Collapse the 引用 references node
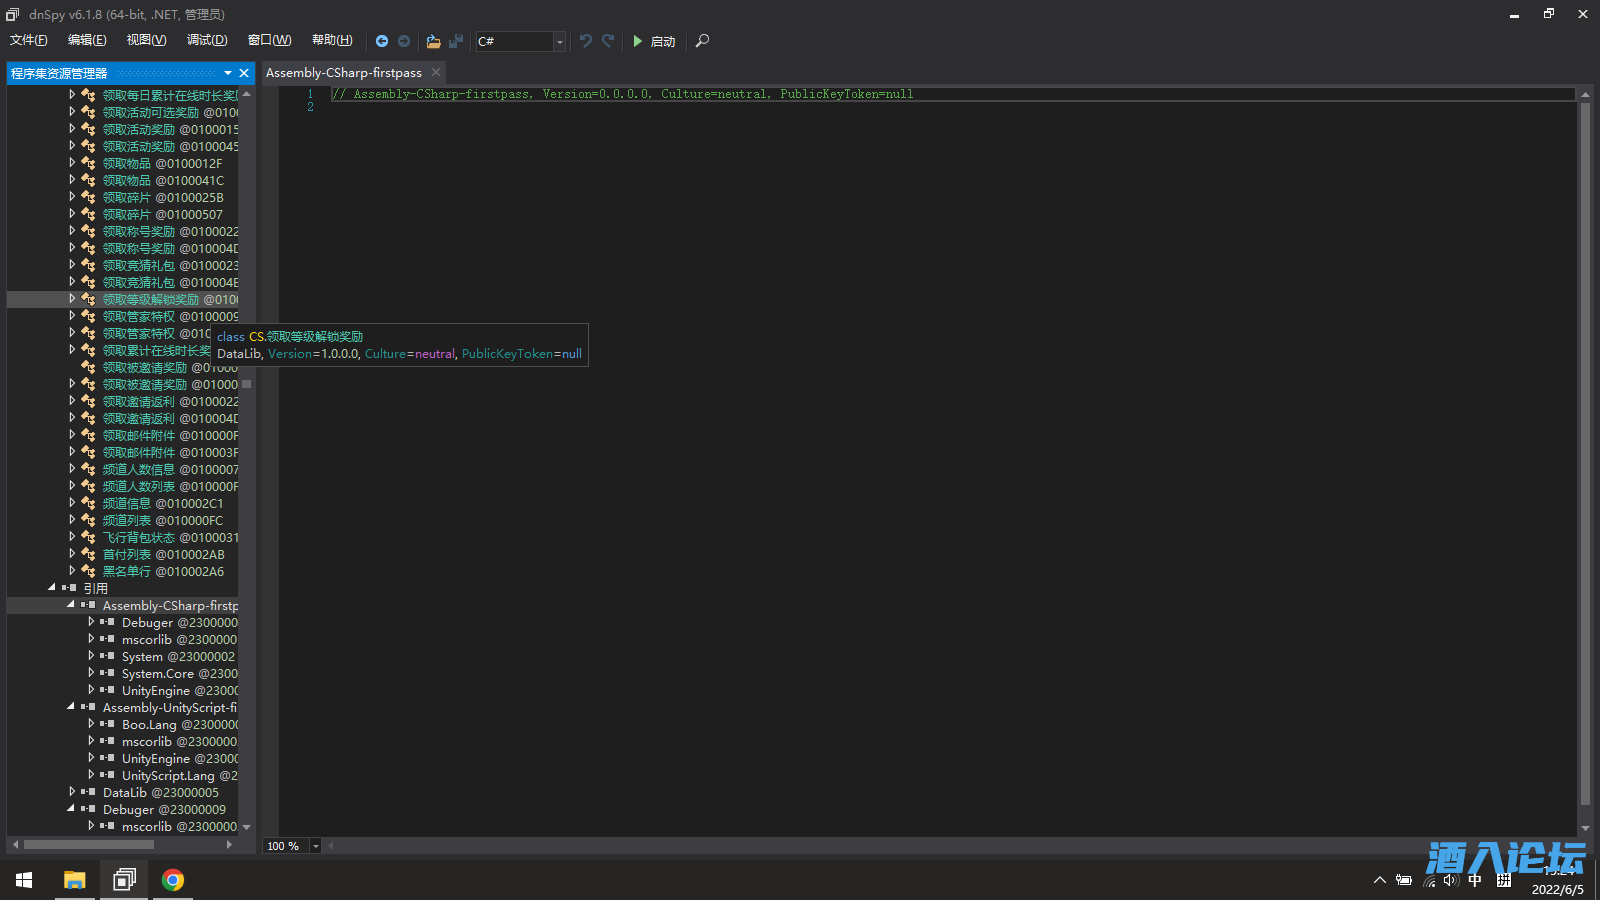Screen dimensions: 1600x900 pos(52,588)
